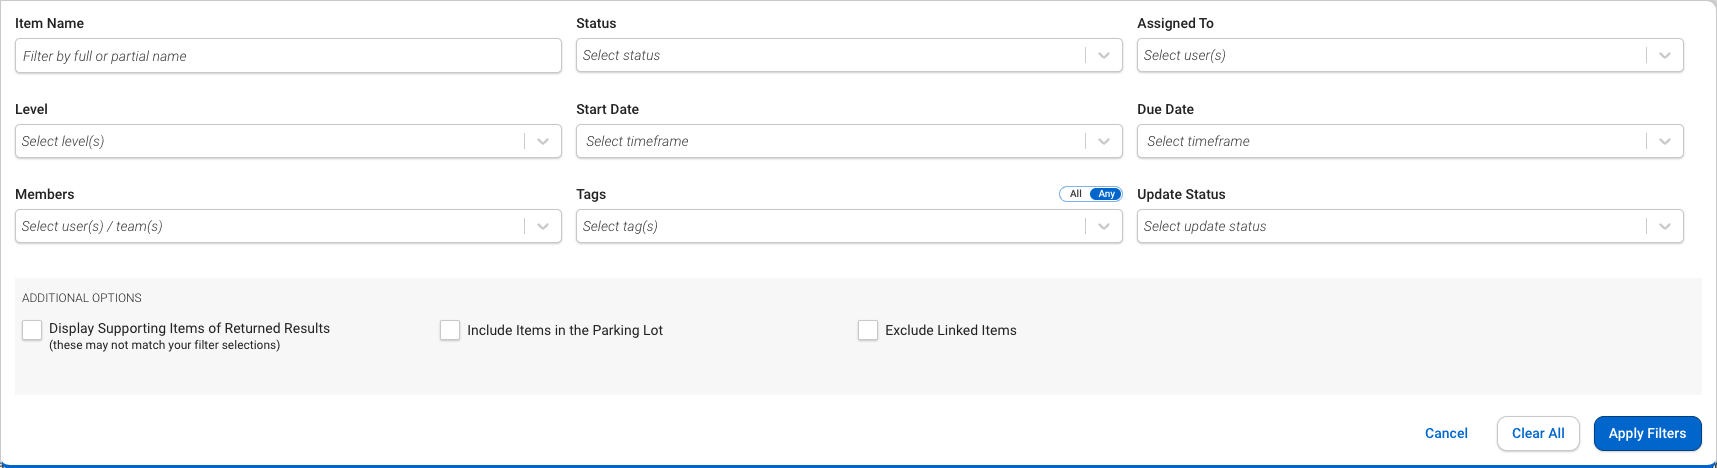This screenshot has height=468, width=1717.
Task: Expand the Update Status dropdown chevron
Action: (x=1664, y=227)
